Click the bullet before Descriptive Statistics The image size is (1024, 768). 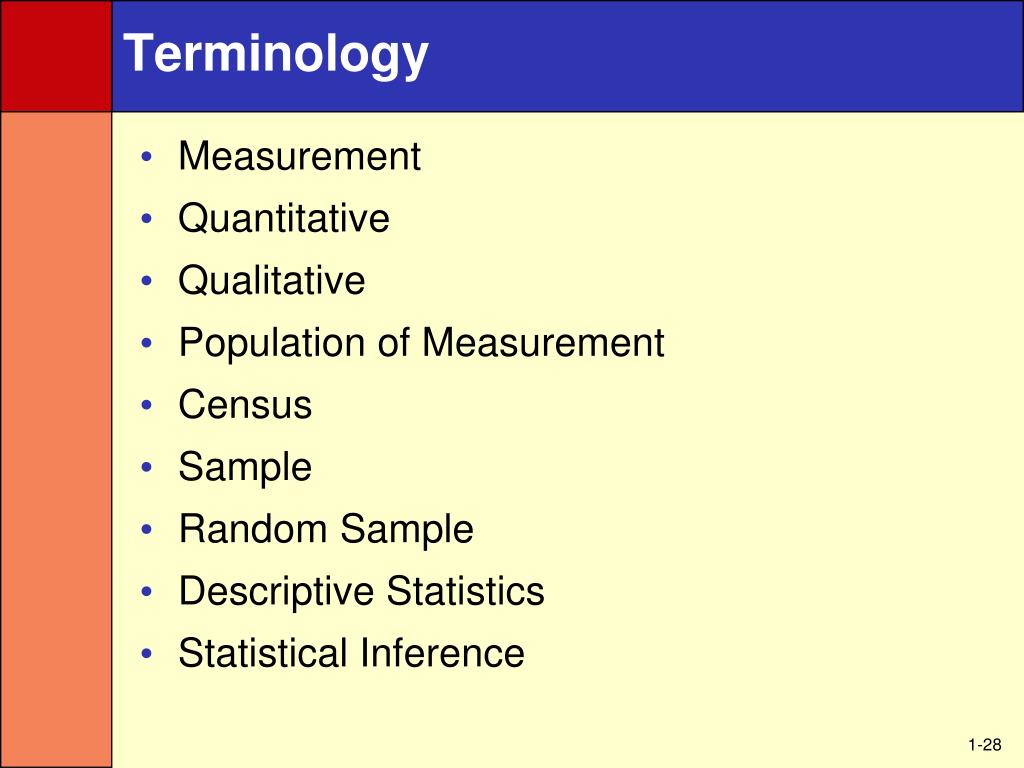tap(147, 591)
